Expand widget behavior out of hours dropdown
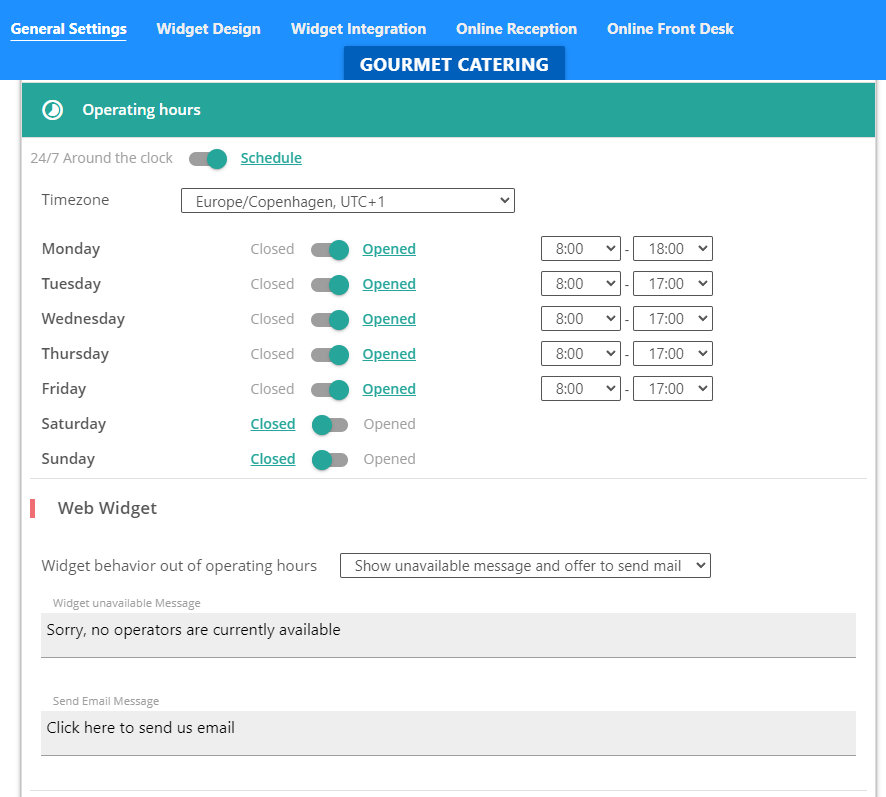The image size is (886, 797). click(x=525, y=566)
